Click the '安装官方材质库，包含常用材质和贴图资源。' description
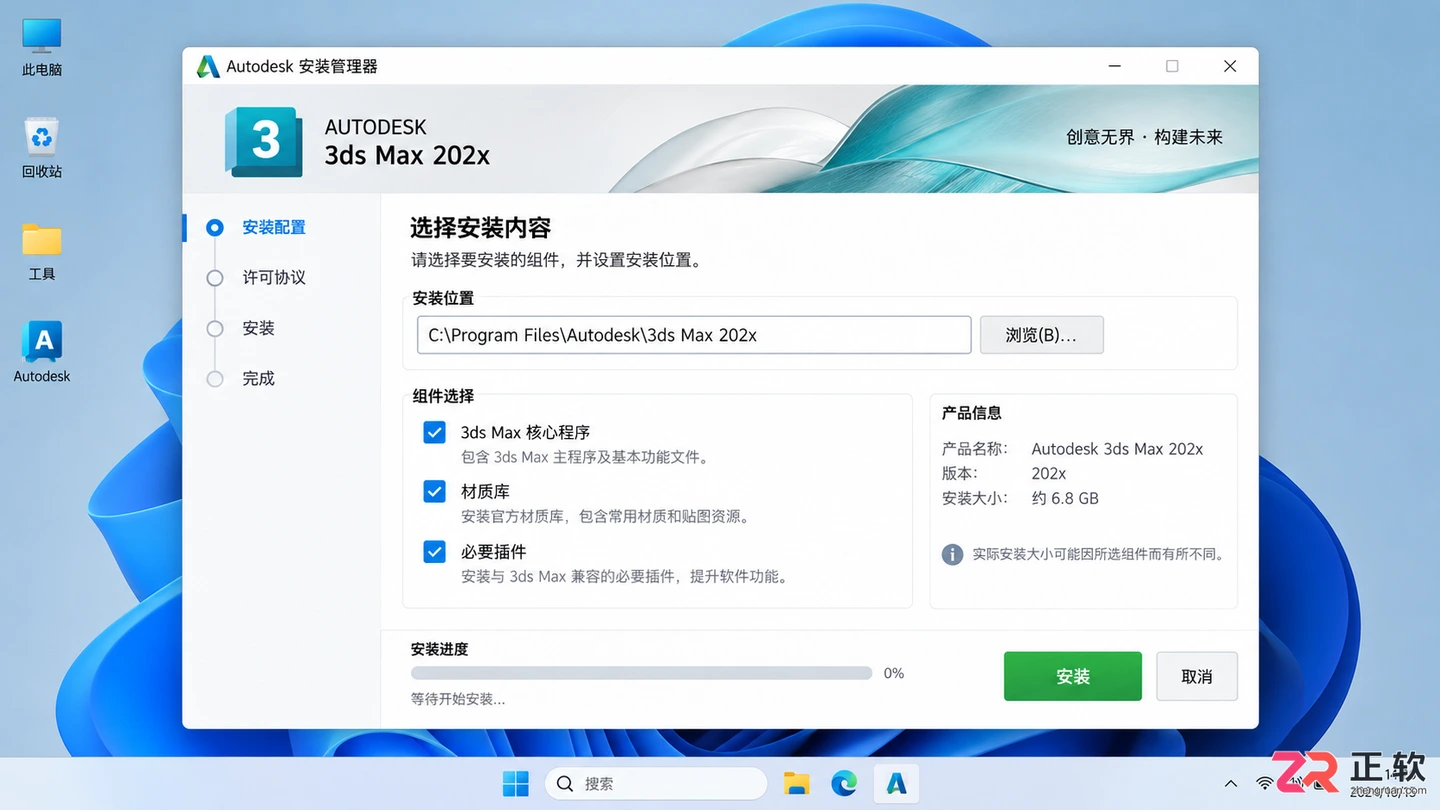This screenshot has height=810, width=1440. pos(607,517)
